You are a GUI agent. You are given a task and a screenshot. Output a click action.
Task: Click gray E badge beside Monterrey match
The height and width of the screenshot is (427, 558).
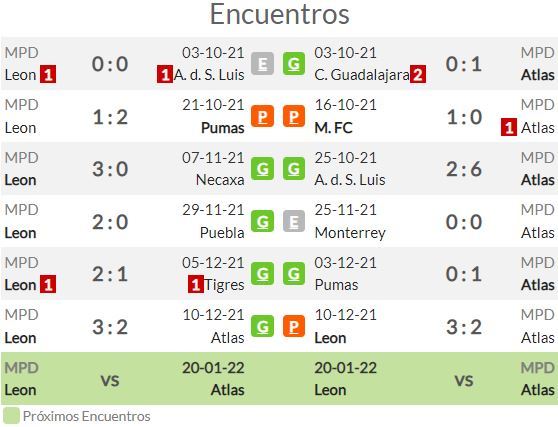294,221
